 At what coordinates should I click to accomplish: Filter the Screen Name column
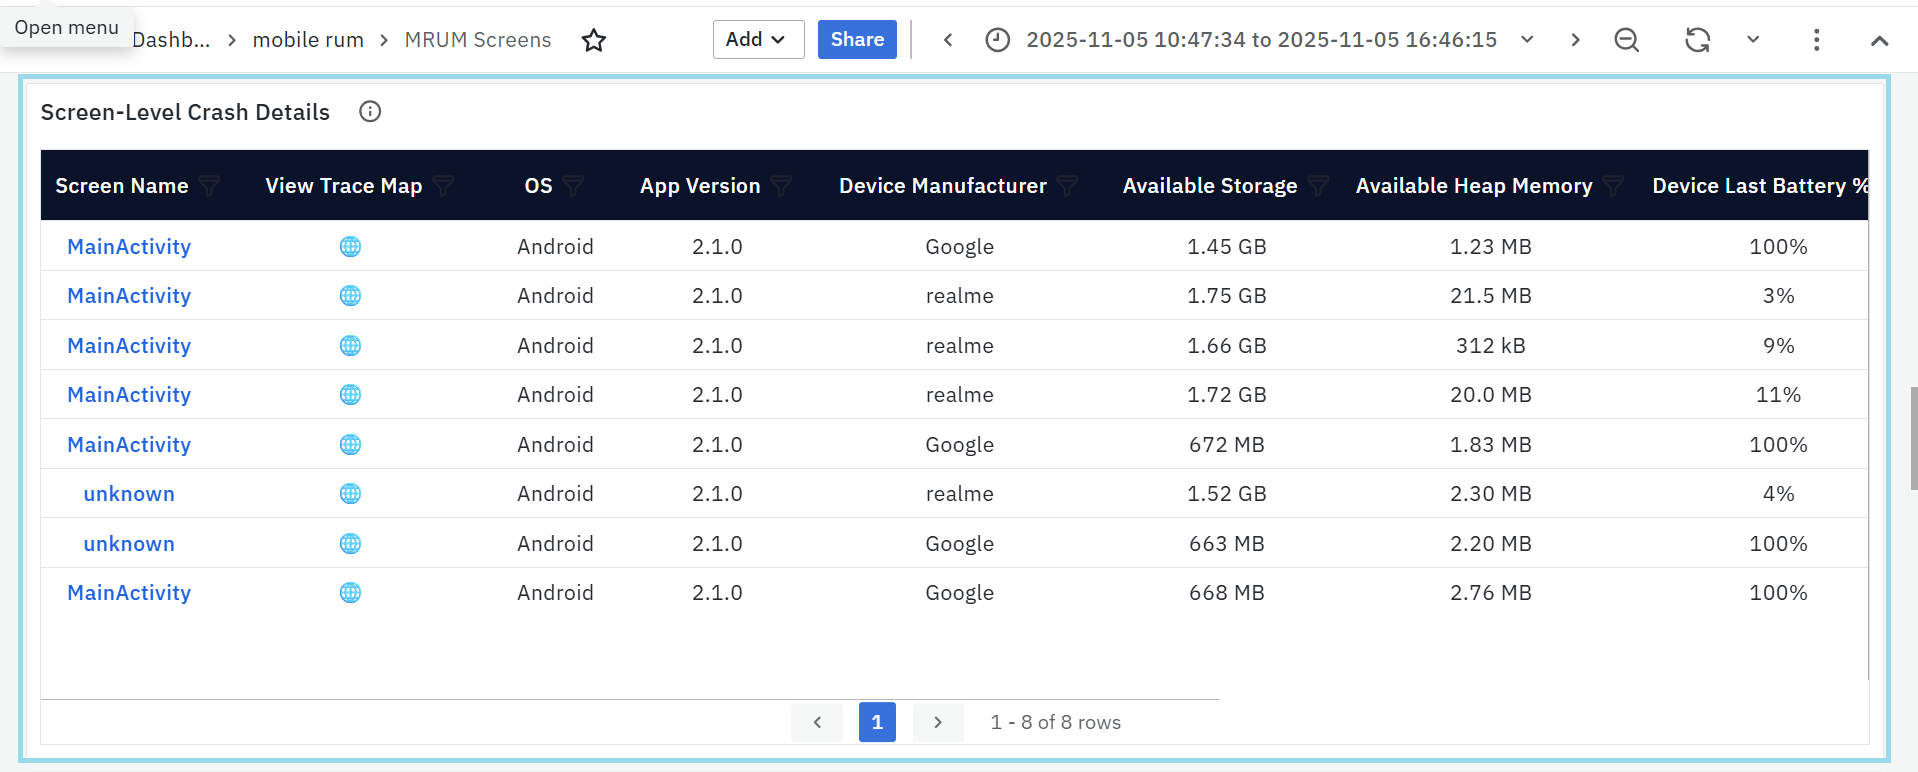point(209,186)
